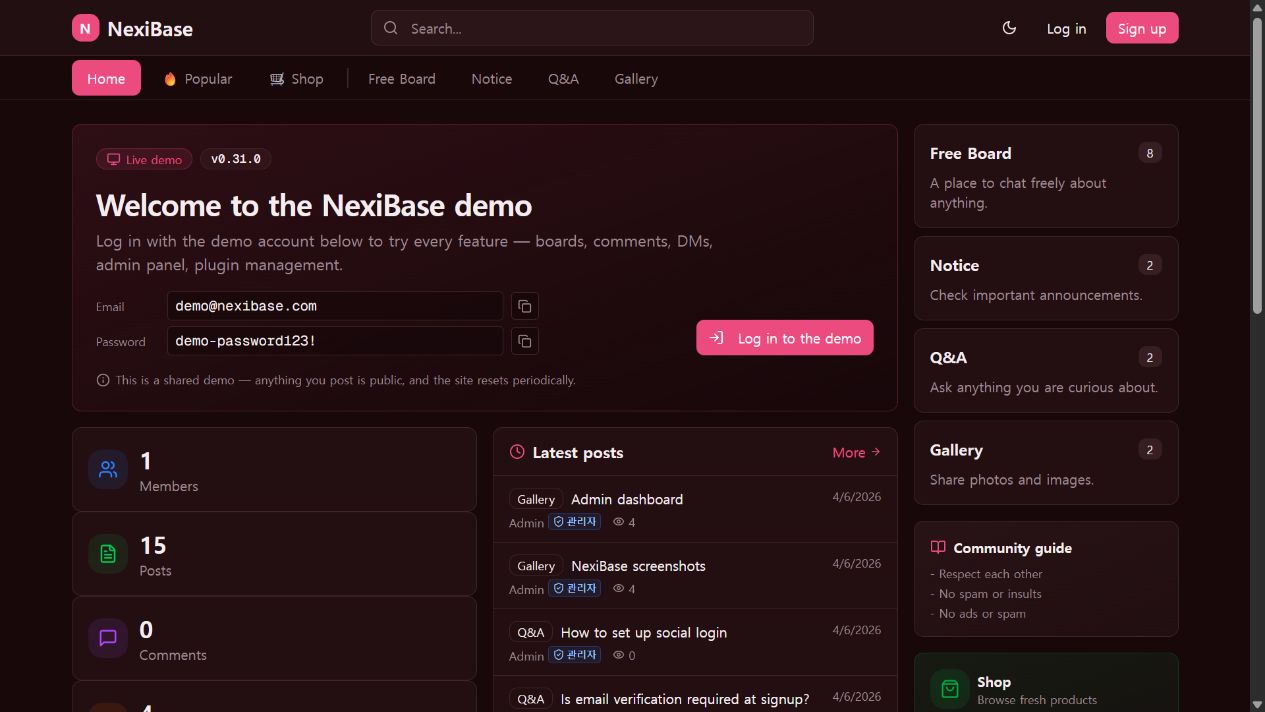Click the Members people icon
This screenshot has width=1265, height=712.
(x=108, y=469)
